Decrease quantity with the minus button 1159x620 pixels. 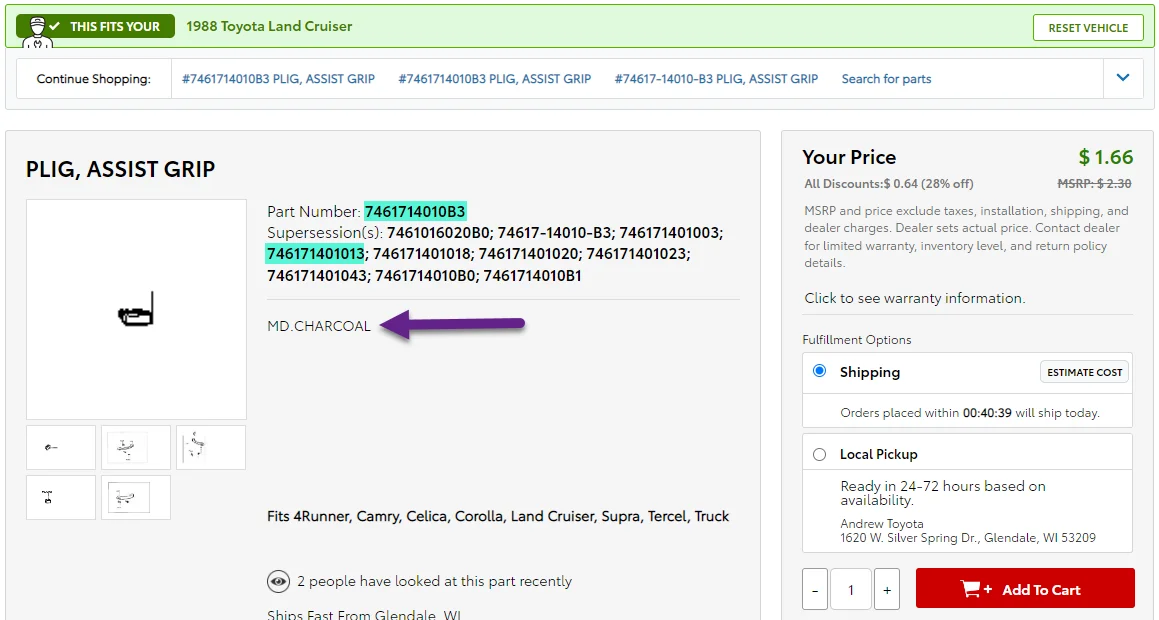pyautogui.click(x=815, y=590)
